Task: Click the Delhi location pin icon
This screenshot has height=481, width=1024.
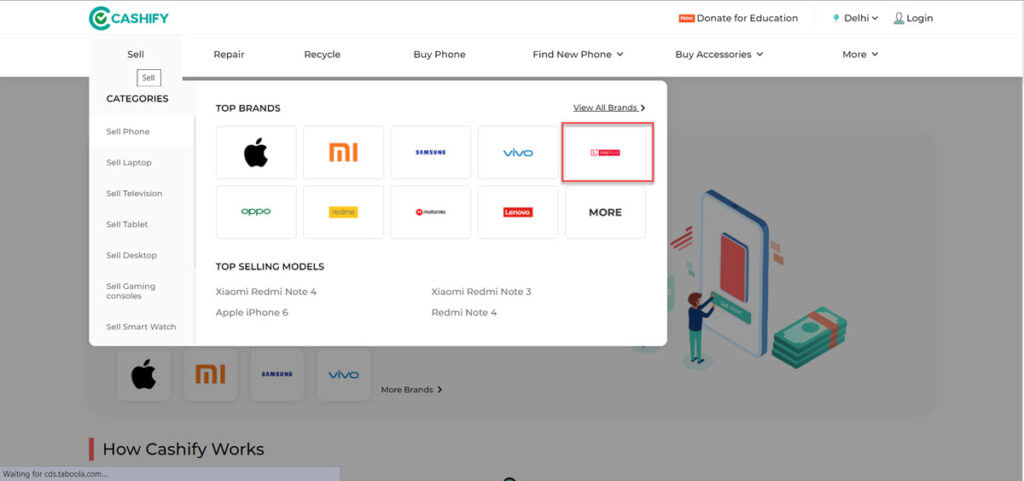Action: pos(835,18)
